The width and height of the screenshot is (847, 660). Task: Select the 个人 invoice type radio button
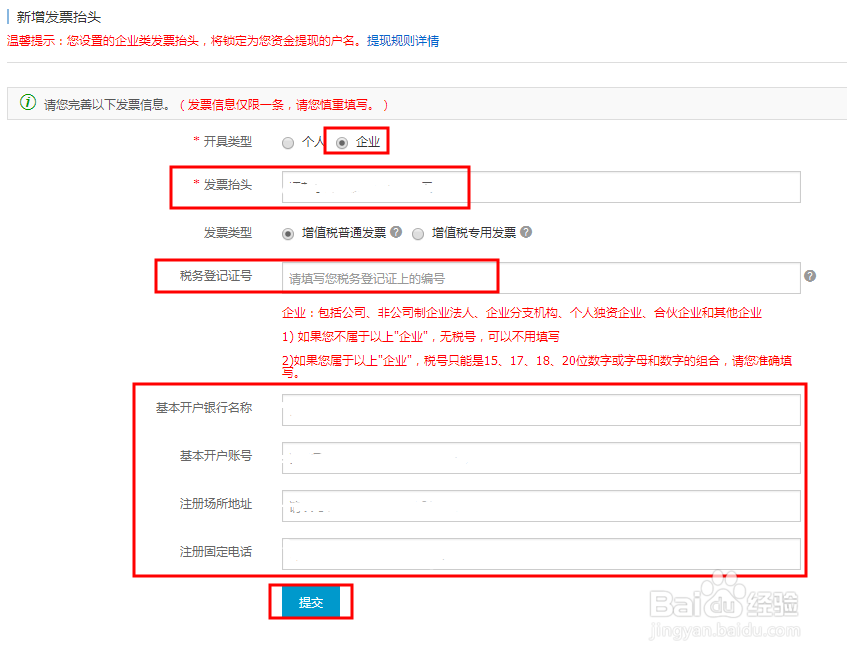point(288,141)
